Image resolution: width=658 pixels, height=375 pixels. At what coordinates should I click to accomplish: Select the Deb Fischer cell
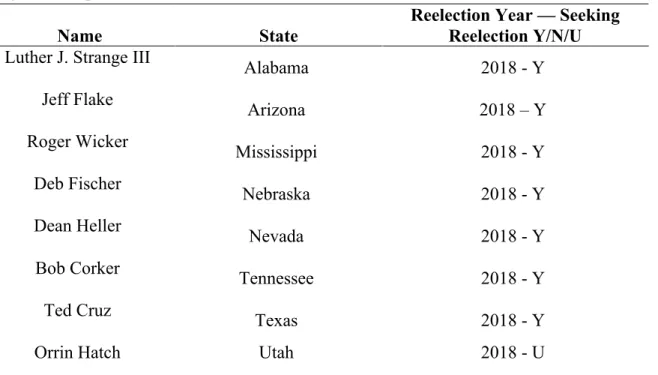click(x=77, y=184)
